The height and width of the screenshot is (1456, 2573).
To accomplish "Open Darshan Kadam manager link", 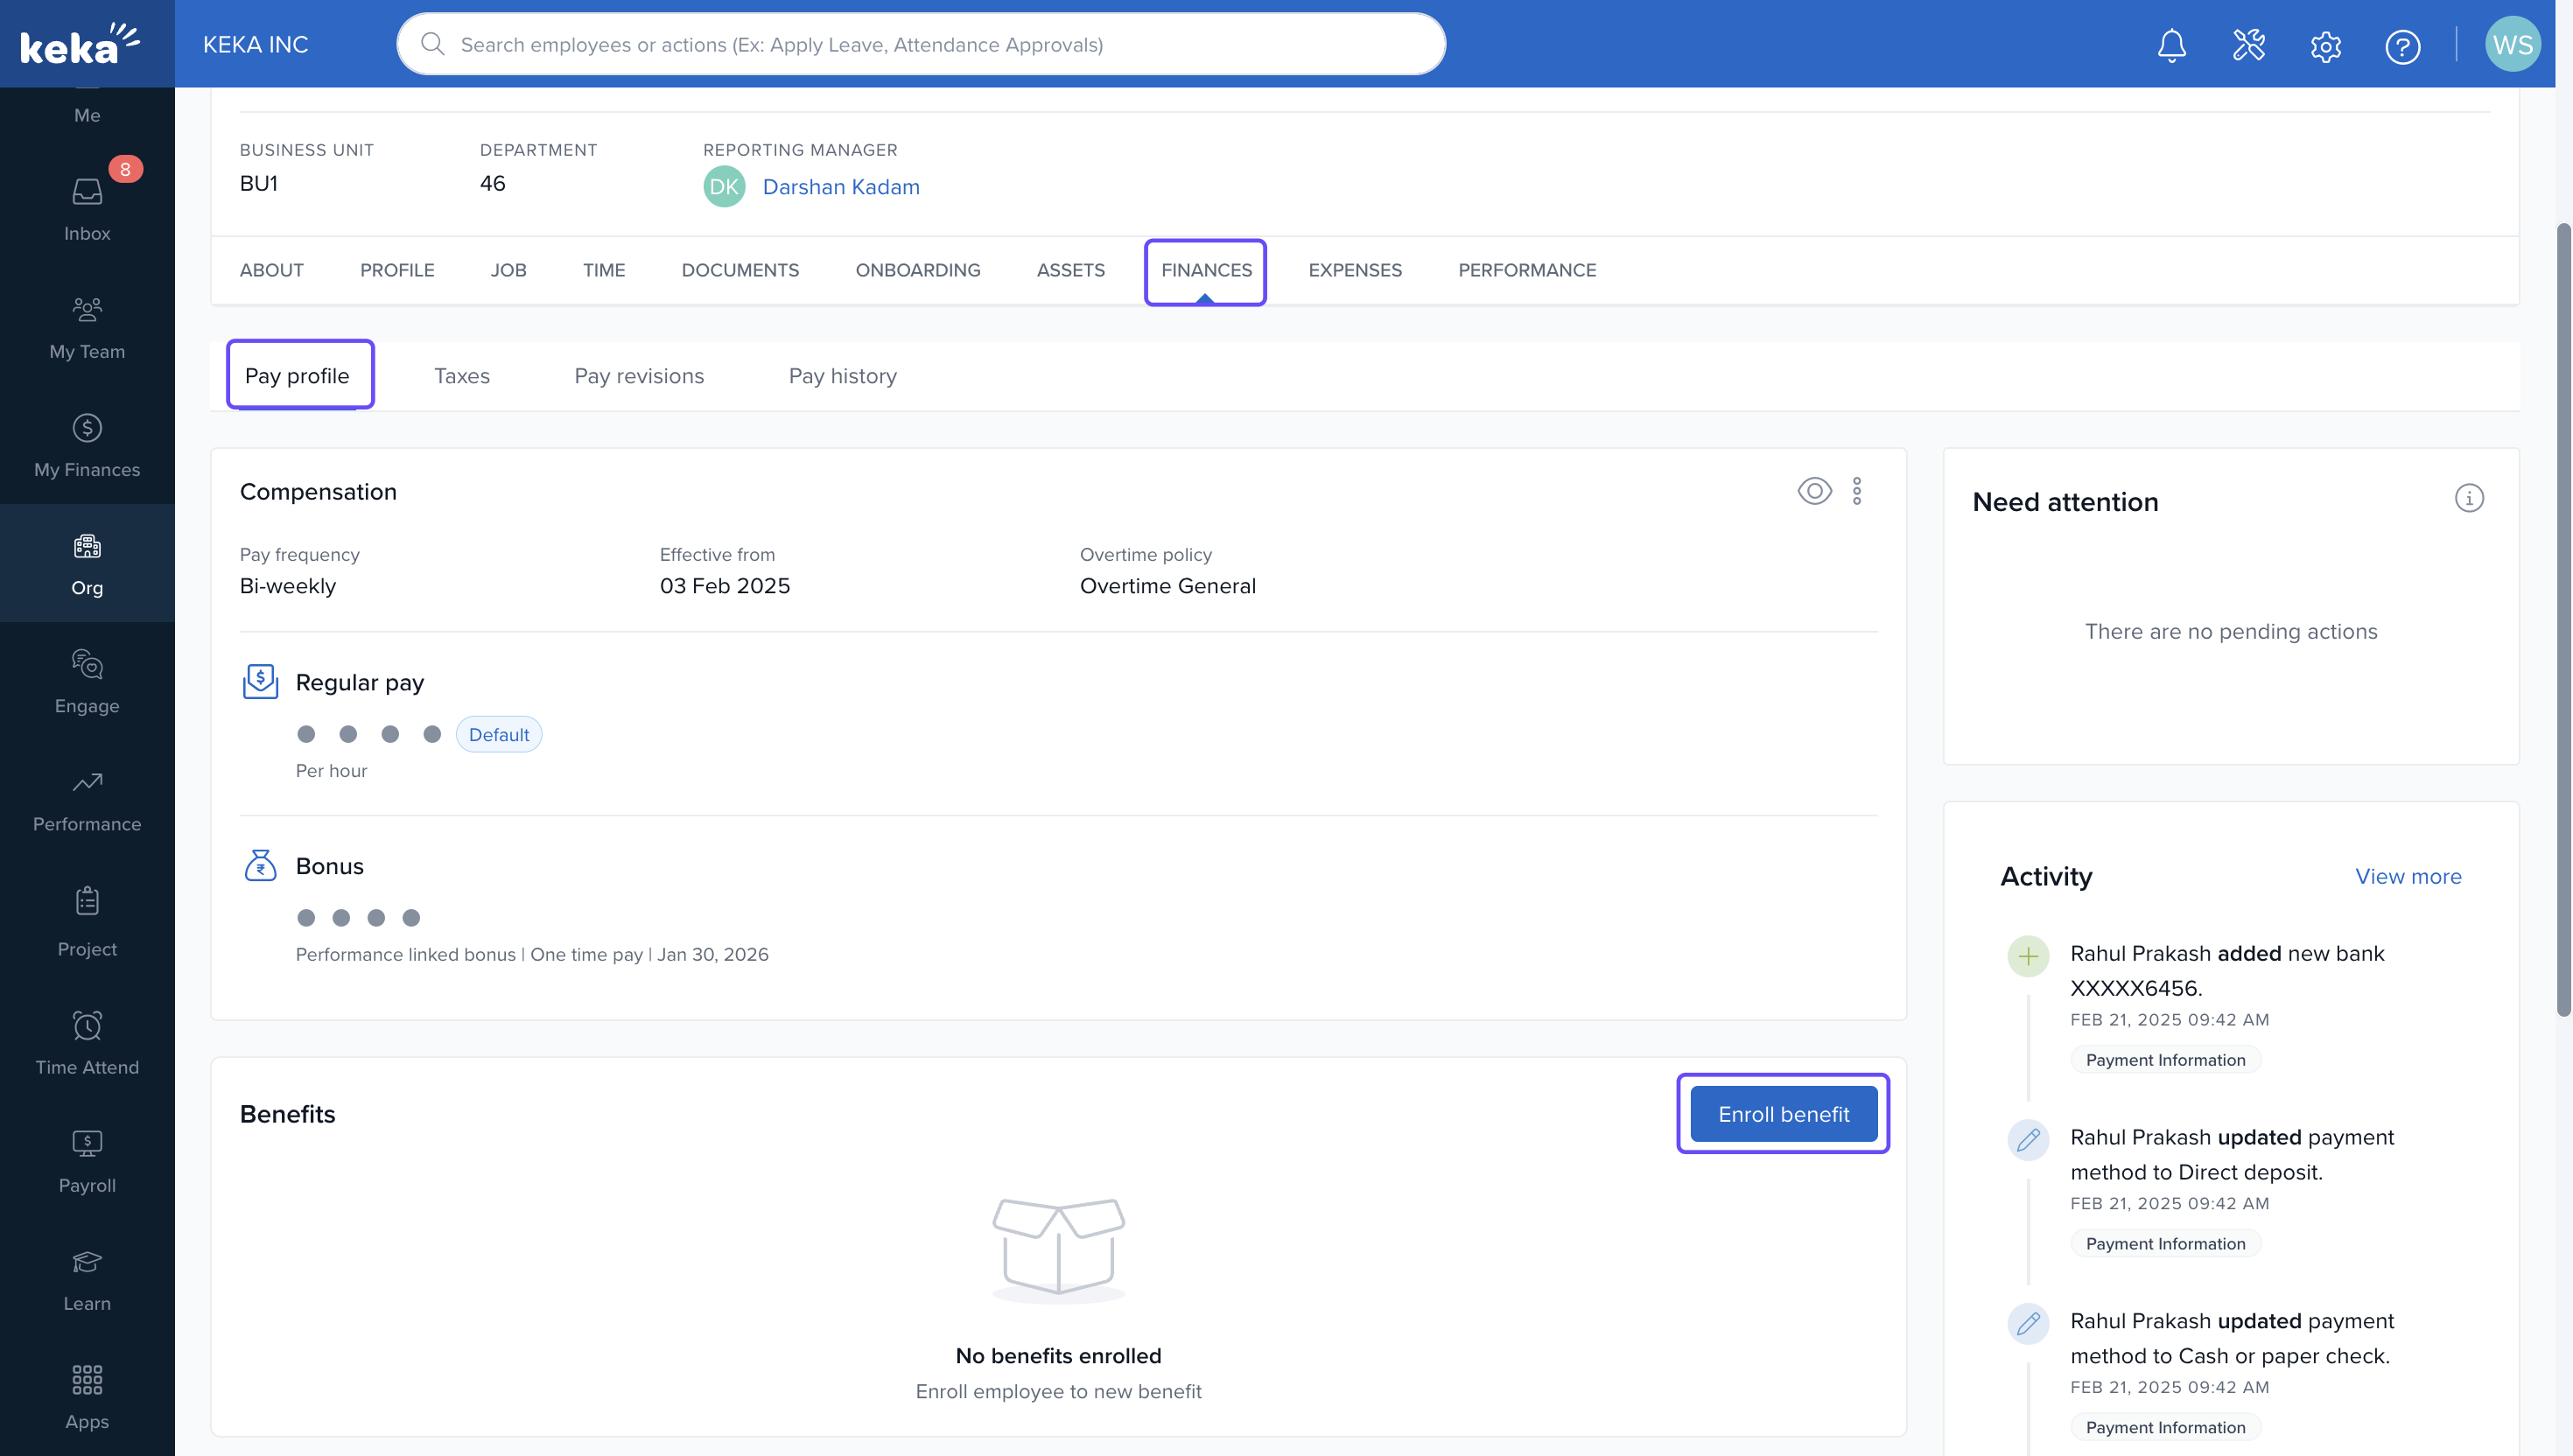I will pyautogui.click(x=840, y=187).
